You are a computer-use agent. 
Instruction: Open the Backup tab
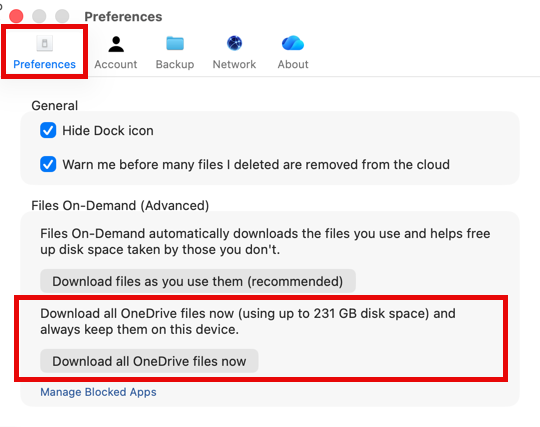[175, 52]
